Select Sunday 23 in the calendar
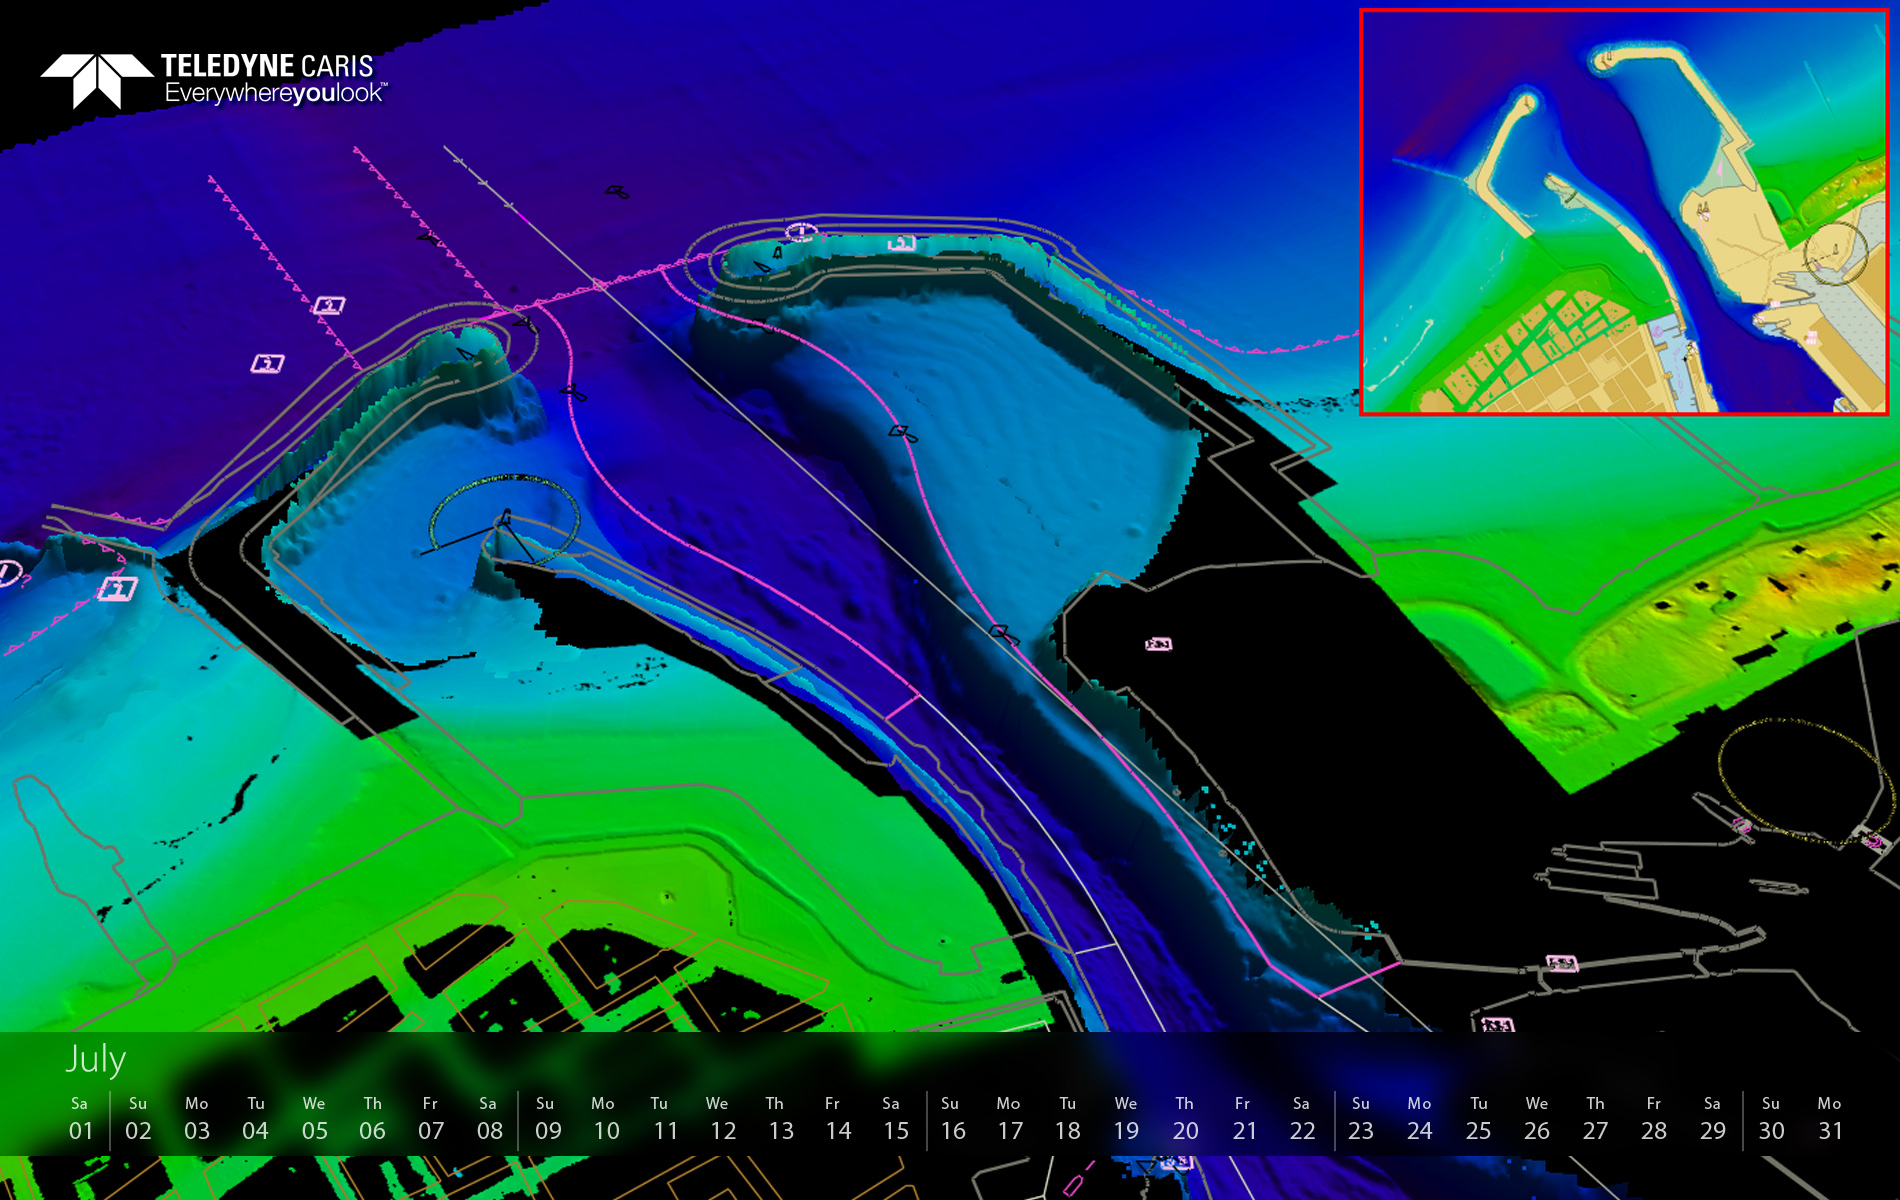Screen dimensions: 1900x1200 (1361, 1119)
